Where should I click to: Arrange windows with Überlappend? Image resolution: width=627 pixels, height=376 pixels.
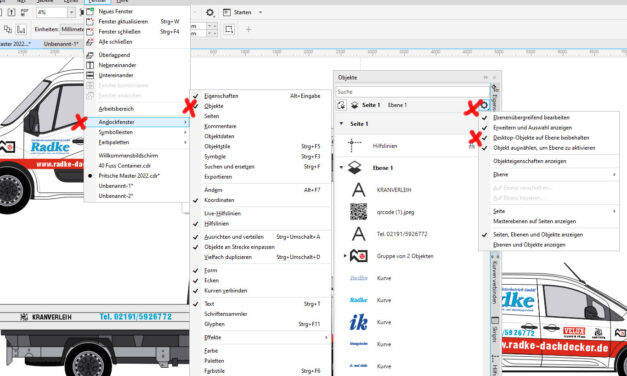[x=114, y=55]
